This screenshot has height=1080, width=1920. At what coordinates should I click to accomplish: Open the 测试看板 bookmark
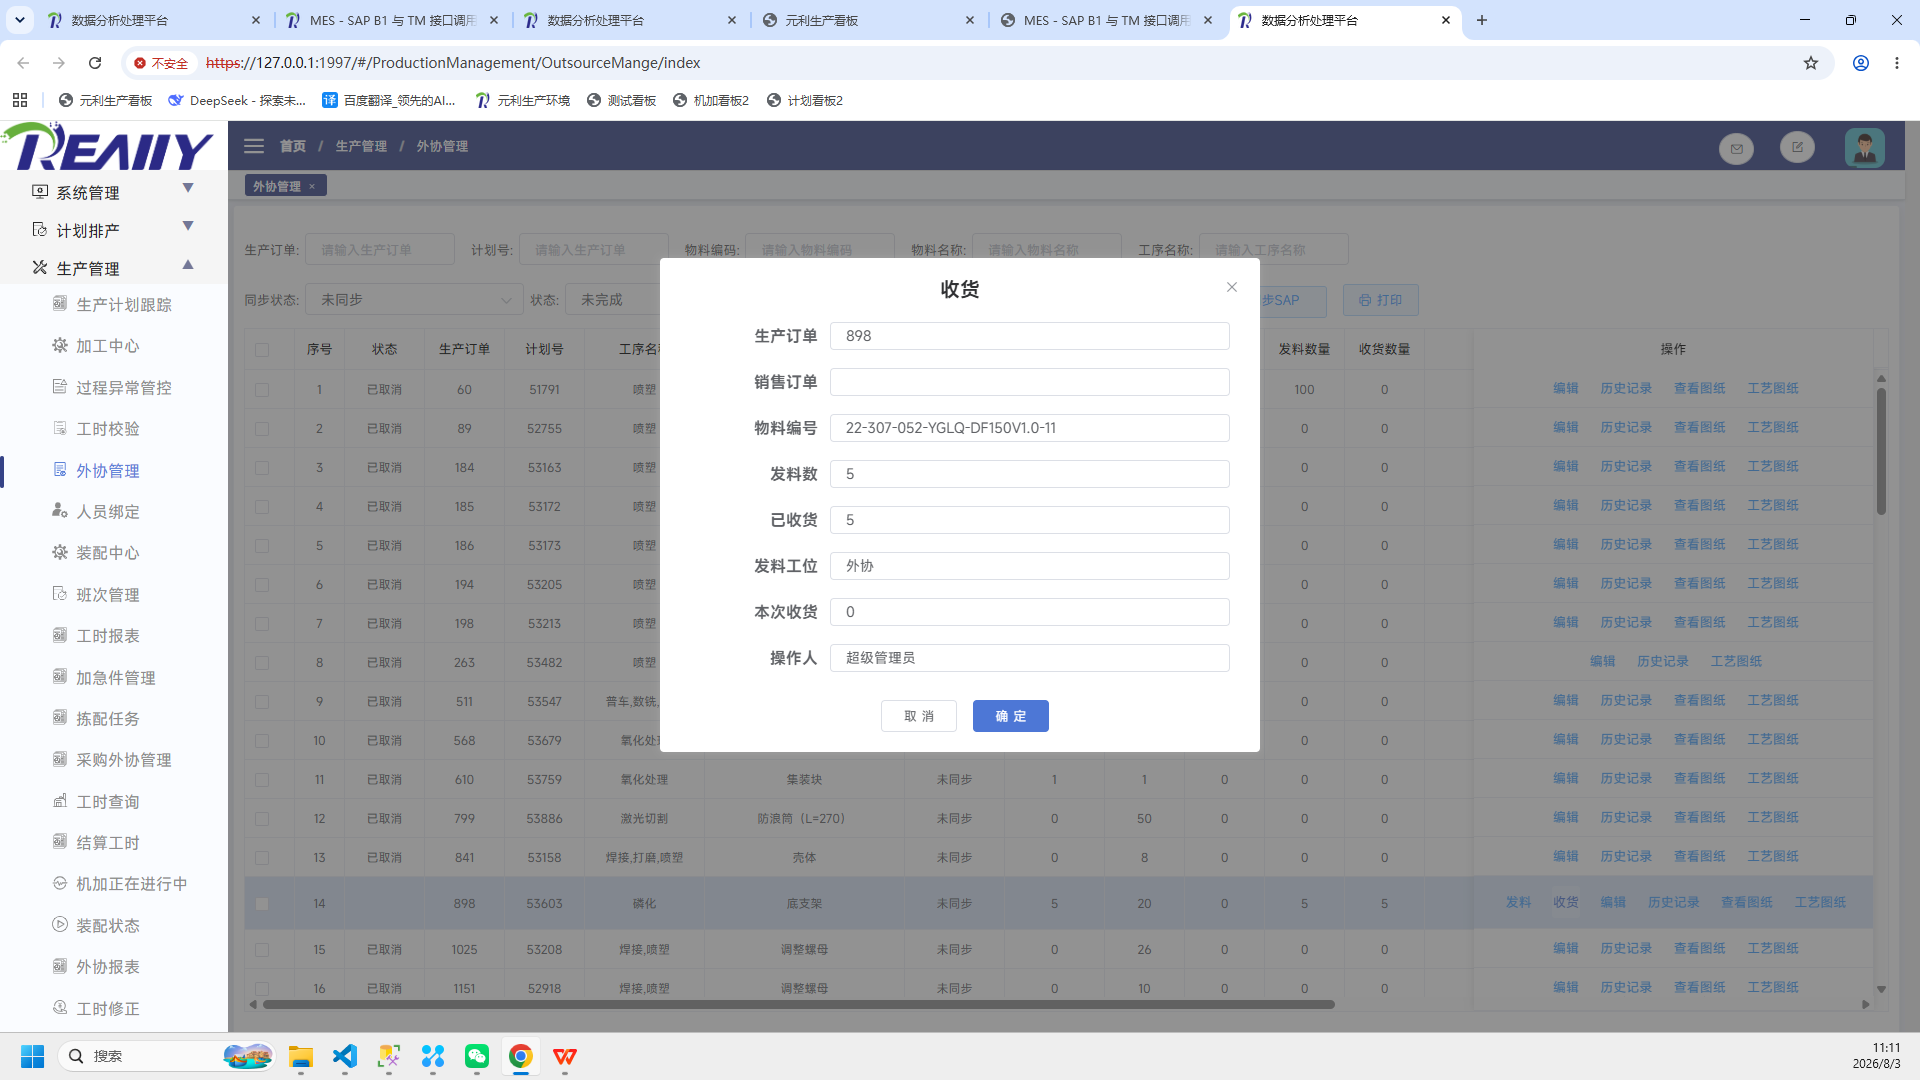point(621,100)
